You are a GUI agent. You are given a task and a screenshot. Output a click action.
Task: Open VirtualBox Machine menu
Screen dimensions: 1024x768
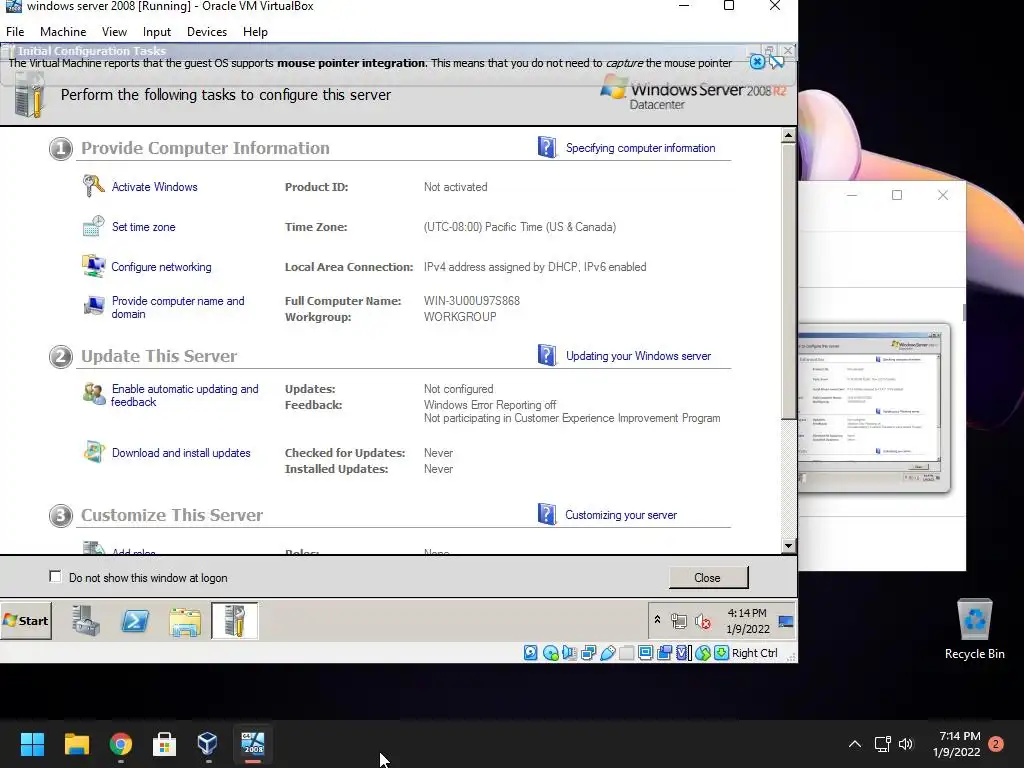[x=63, y=31]
